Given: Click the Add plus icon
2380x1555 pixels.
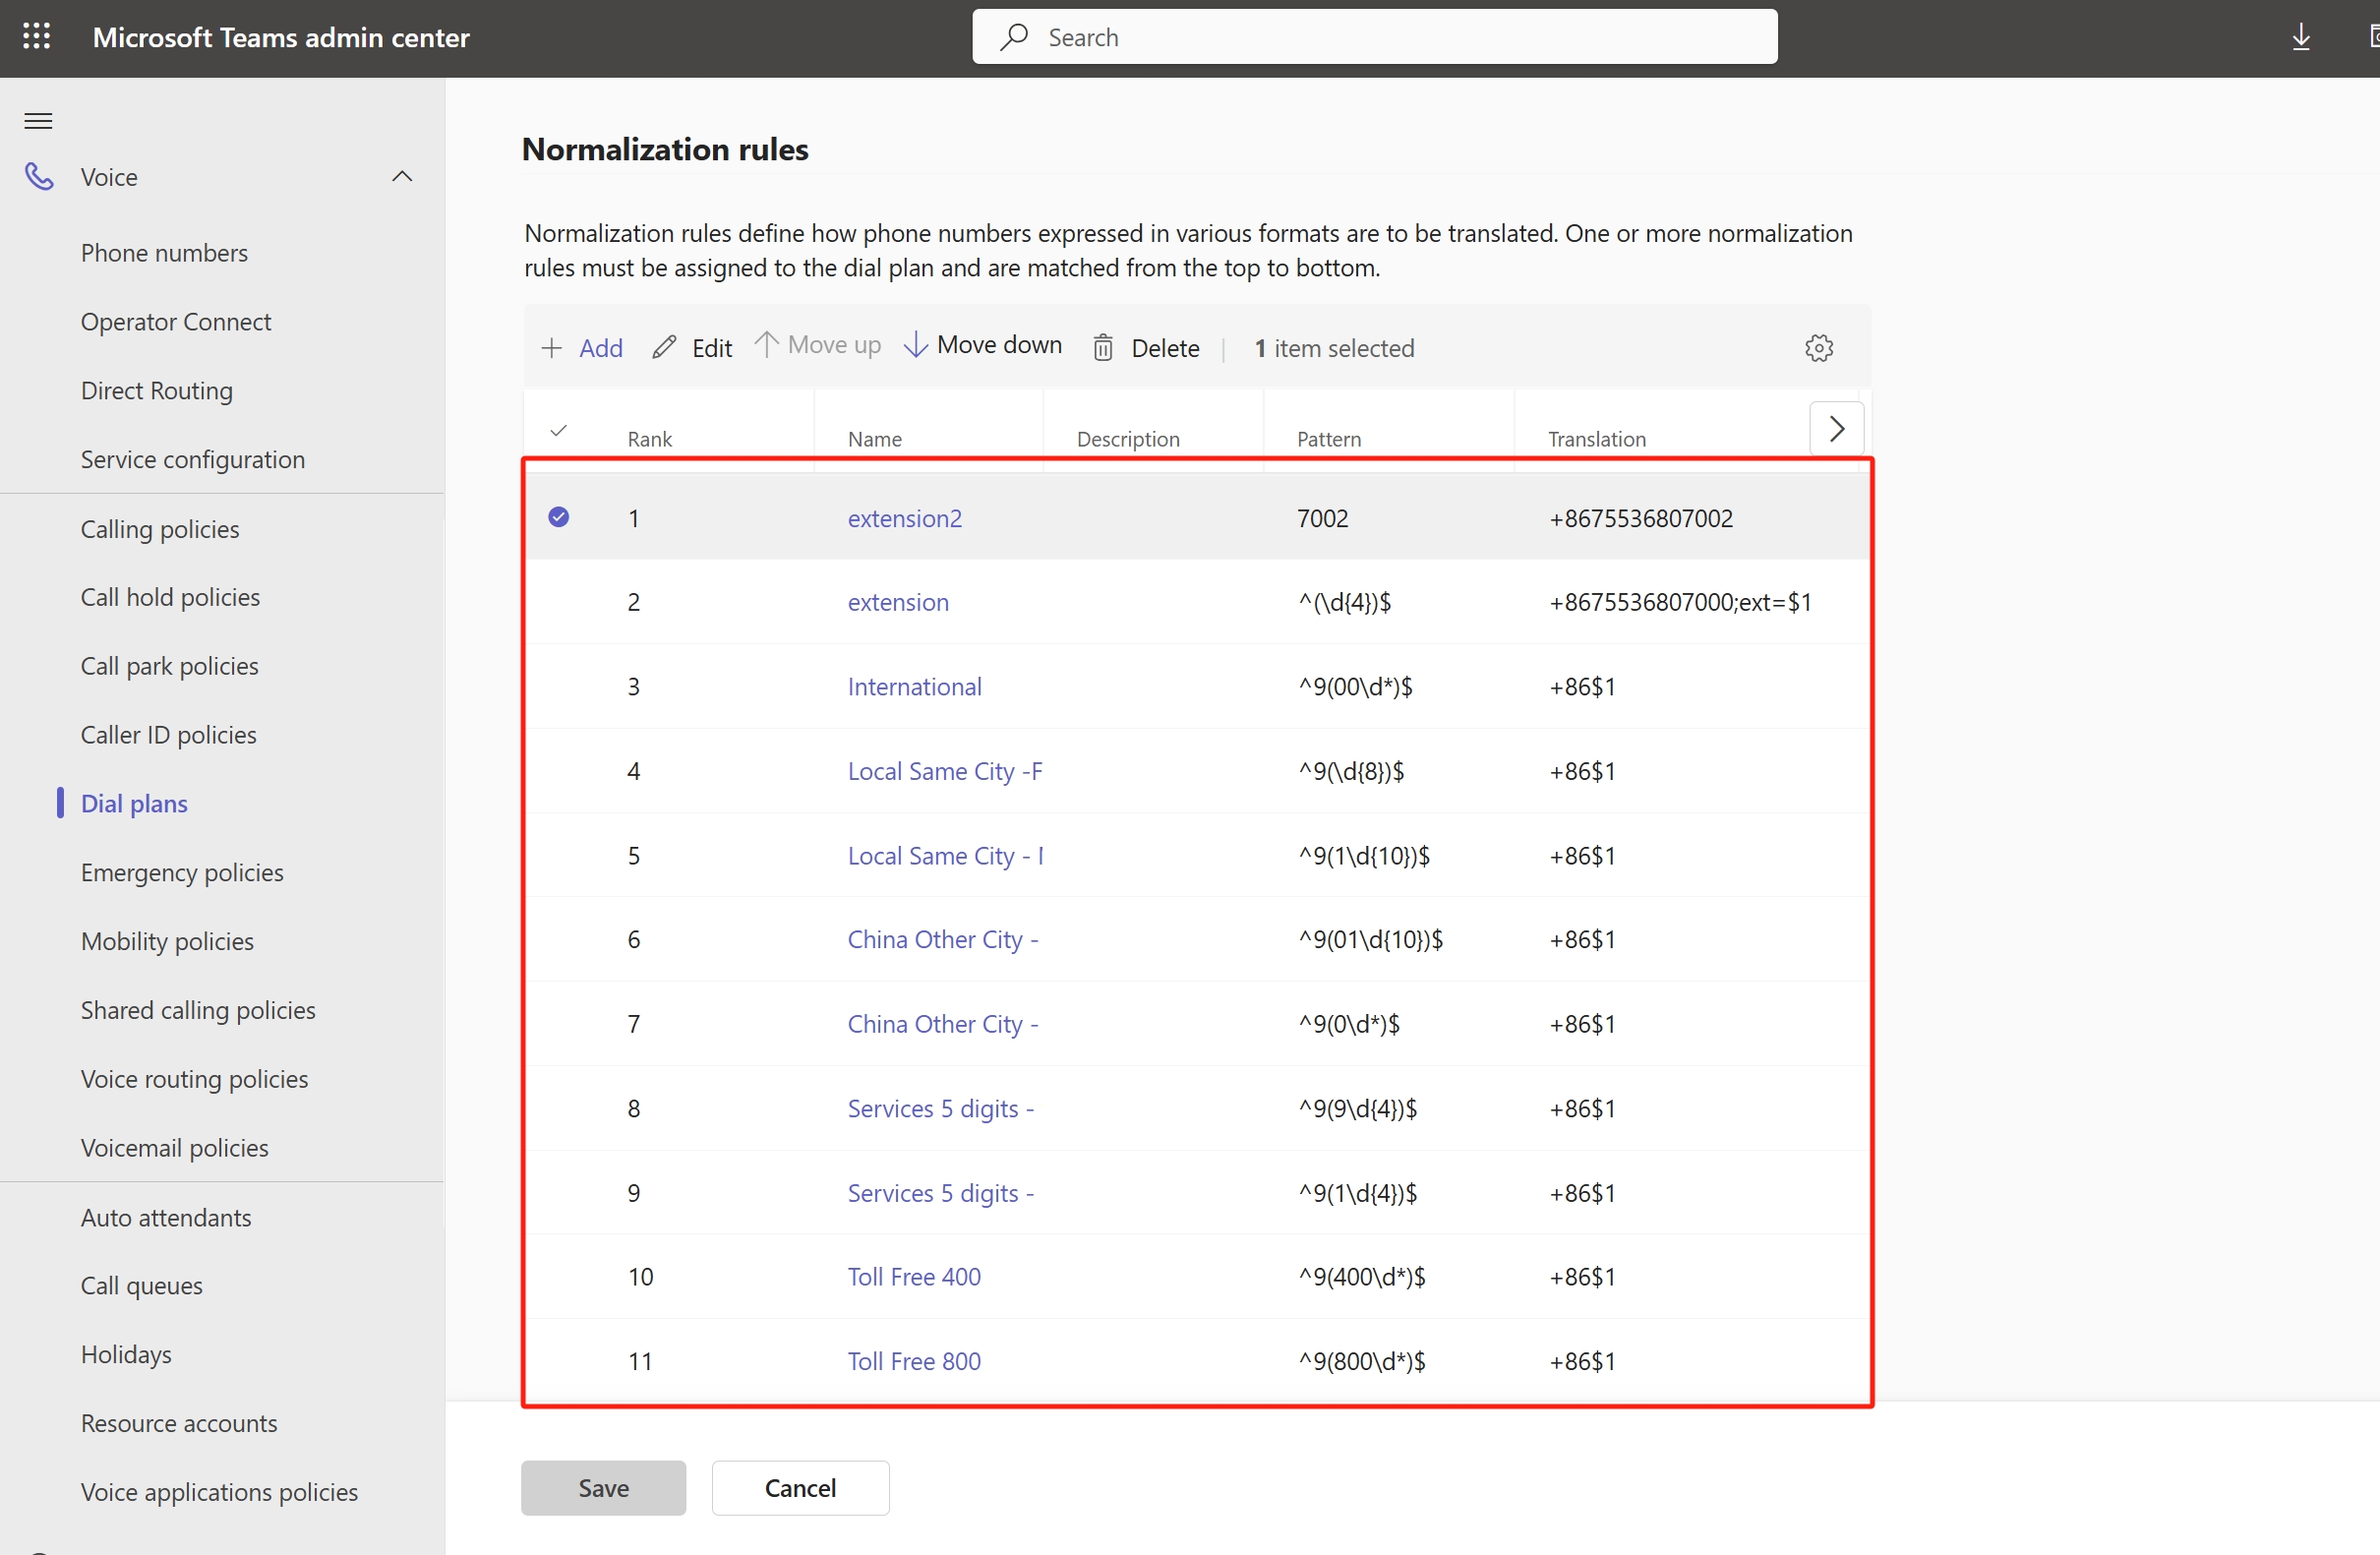Looking at the screenshot, I should click(551, 348).
